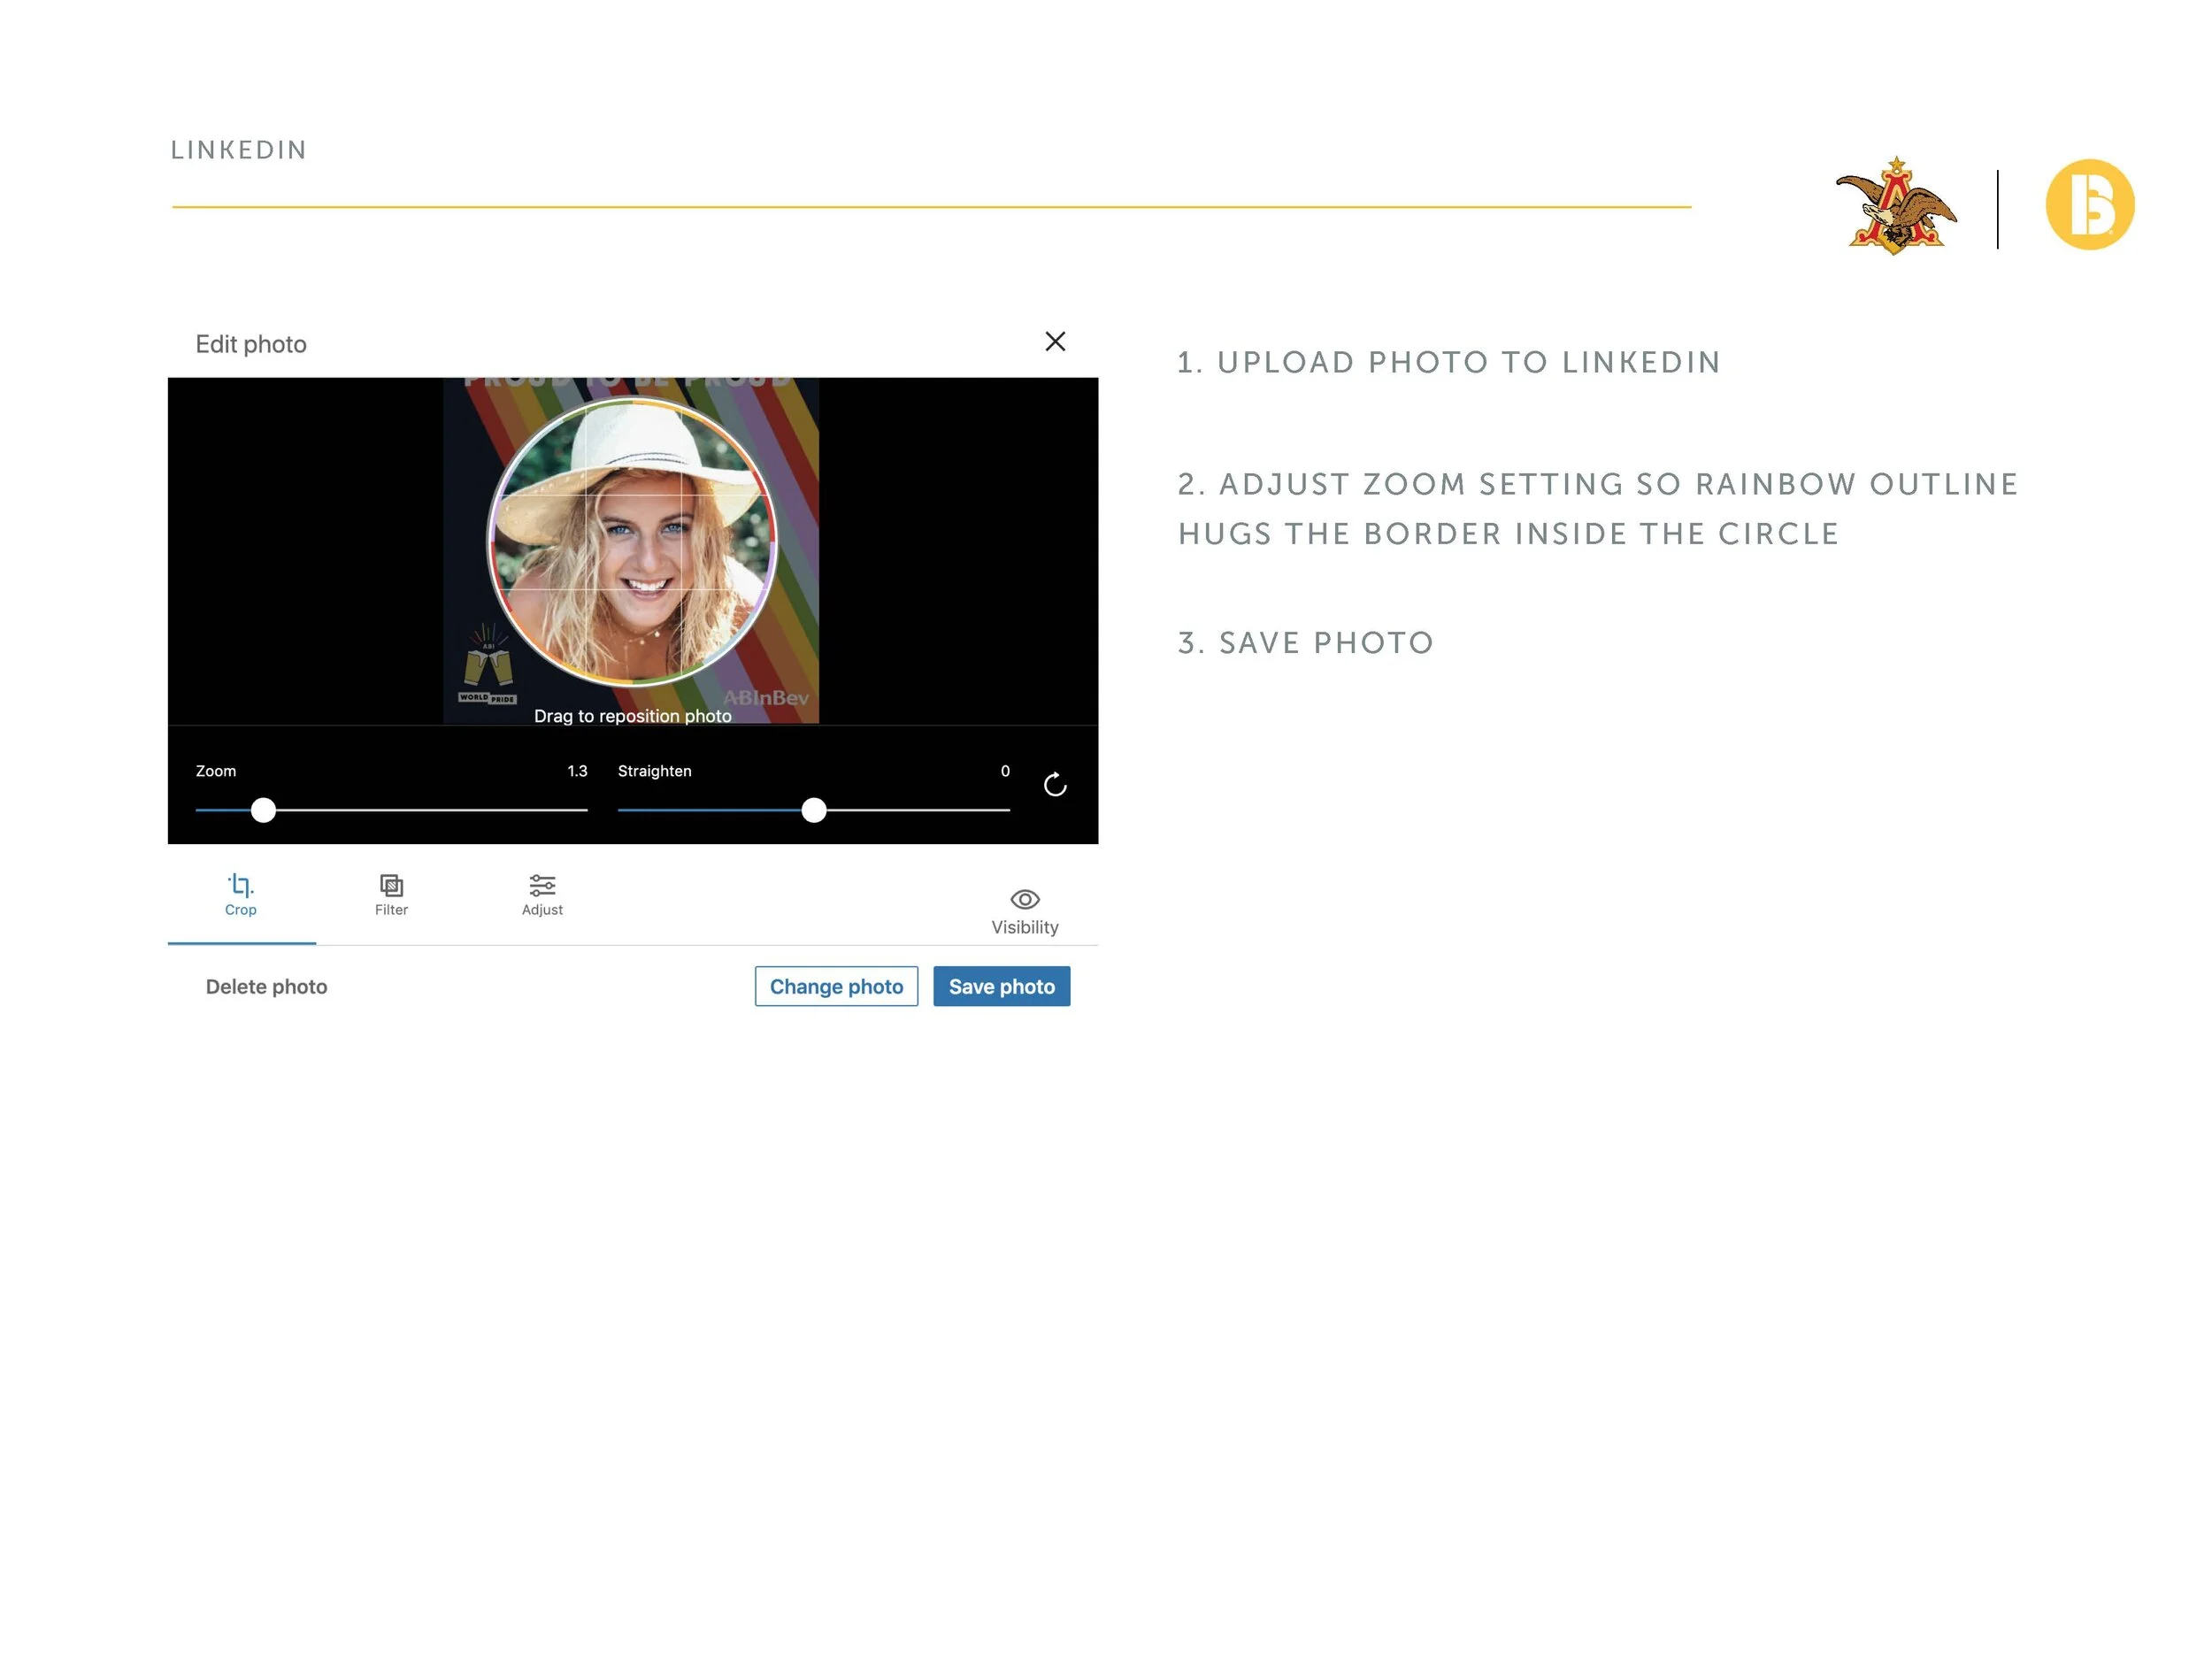Click the Delete photo link
2212x1659 pixels.
[x=266, y=987]
